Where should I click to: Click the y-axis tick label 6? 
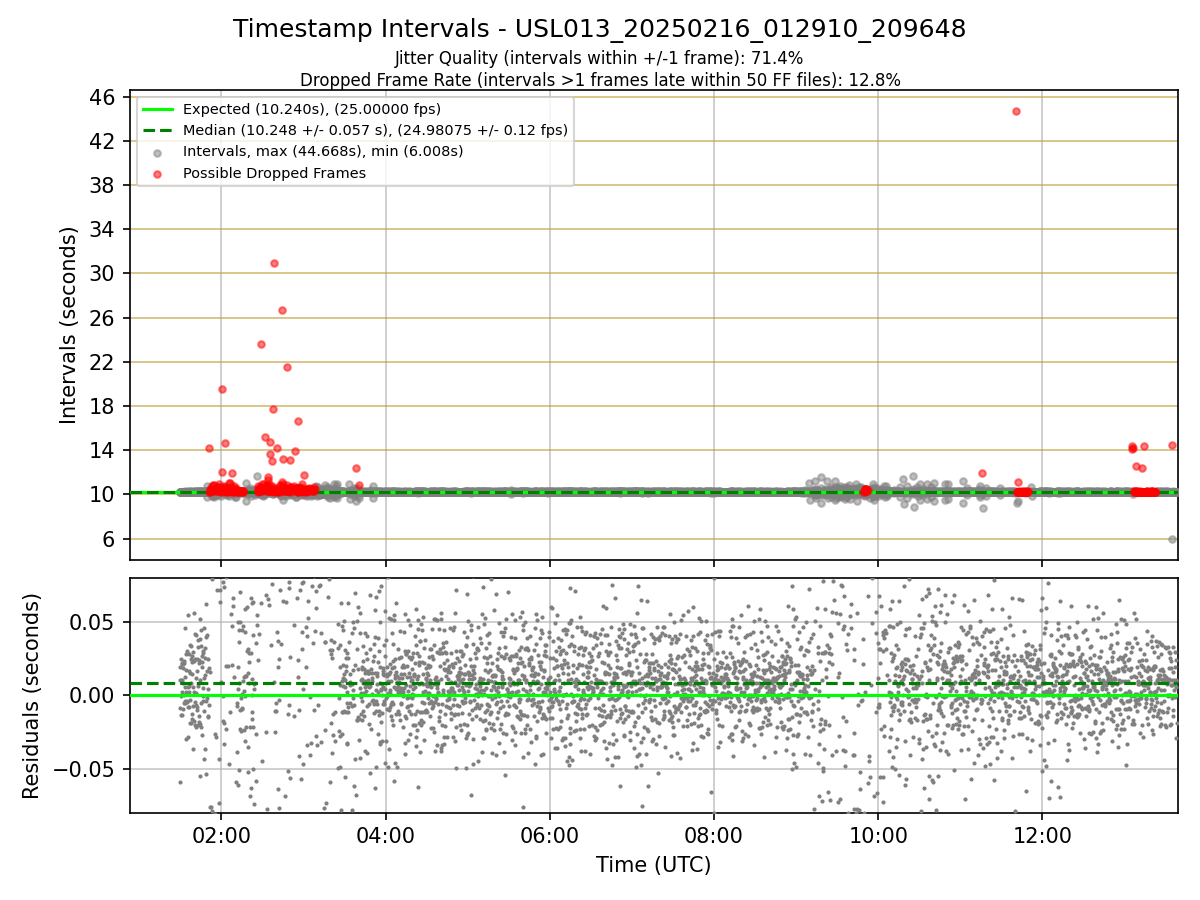click(x=110, y=538)
